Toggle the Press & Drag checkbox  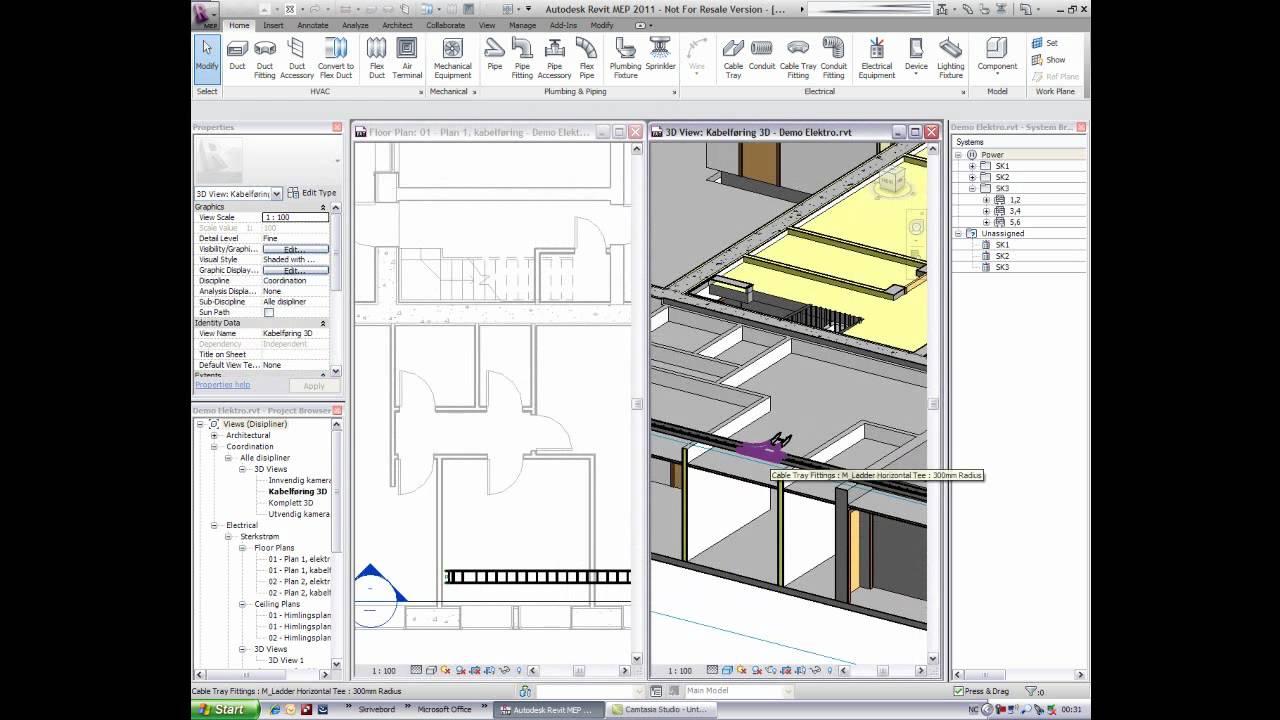click(x=958, y=691)
